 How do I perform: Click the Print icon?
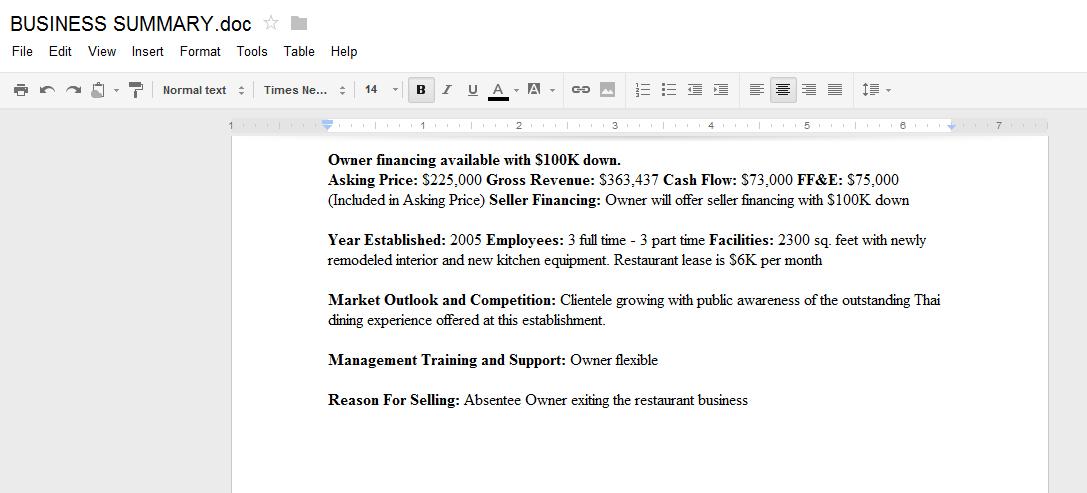[x=21, y=90]
